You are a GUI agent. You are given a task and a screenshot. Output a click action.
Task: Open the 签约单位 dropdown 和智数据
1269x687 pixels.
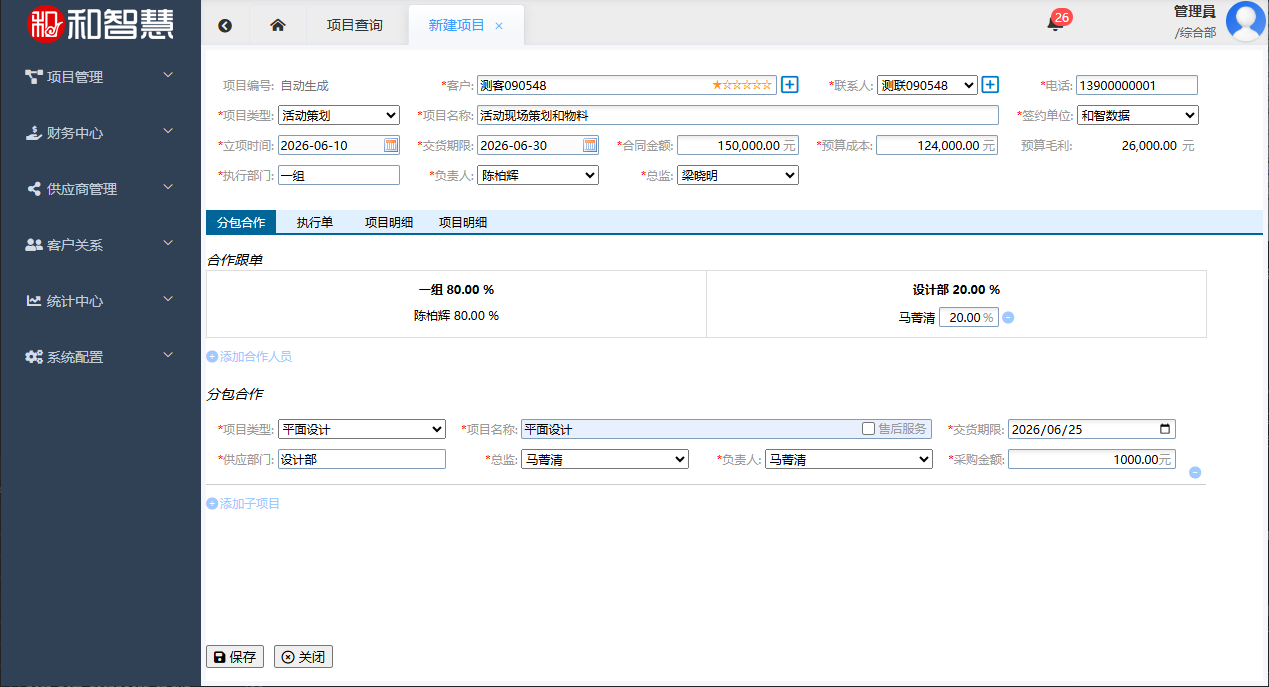[x=1137, y=115]
